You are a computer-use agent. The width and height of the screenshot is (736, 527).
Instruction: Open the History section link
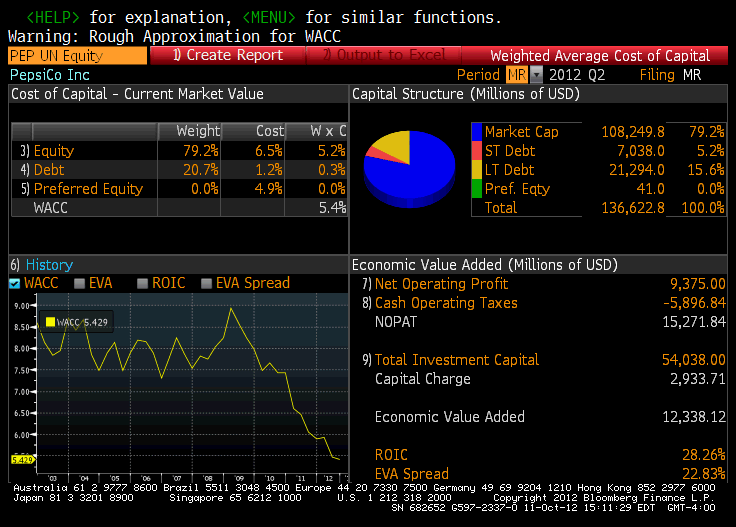point(49,265)
